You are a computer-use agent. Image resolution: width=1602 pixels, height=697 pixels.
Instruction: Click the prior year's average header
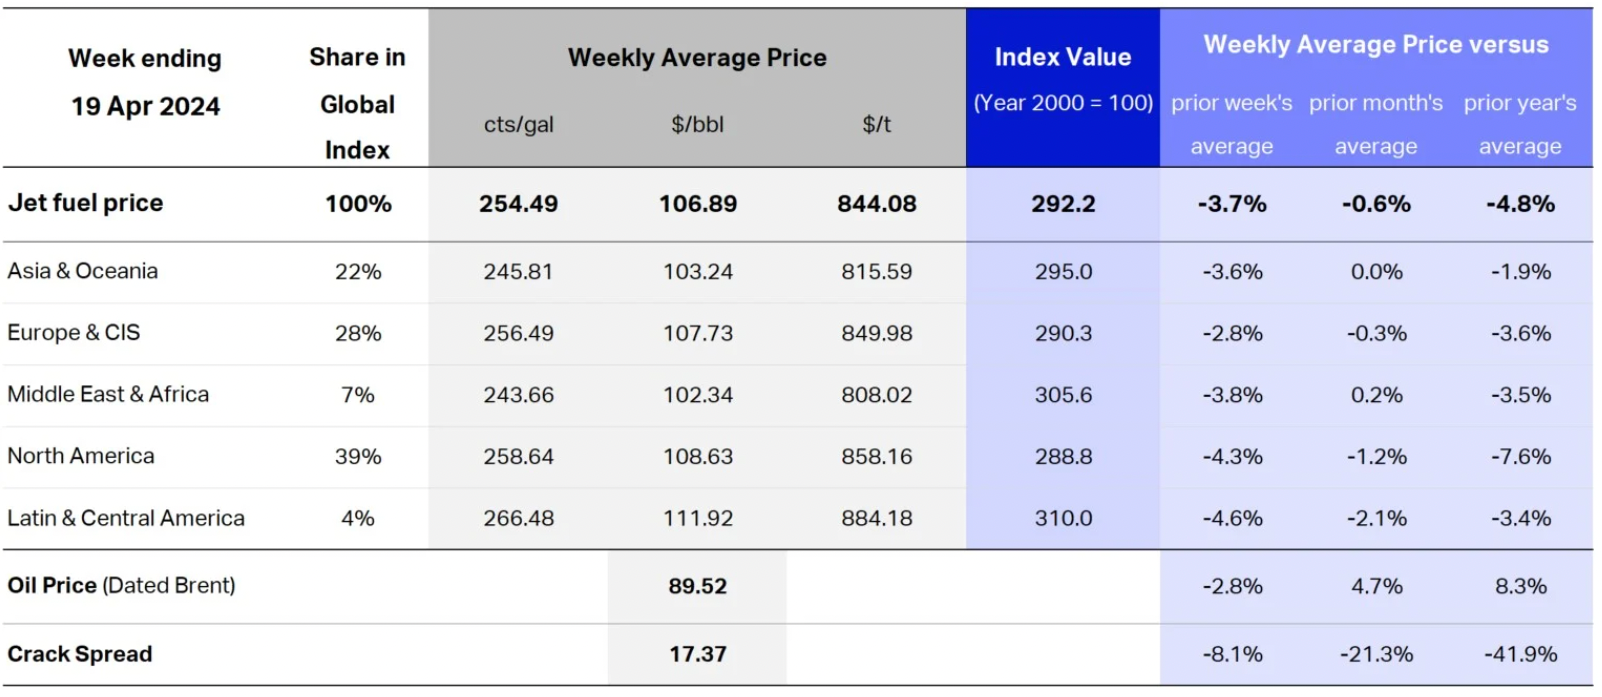(x=1520, y=124)
